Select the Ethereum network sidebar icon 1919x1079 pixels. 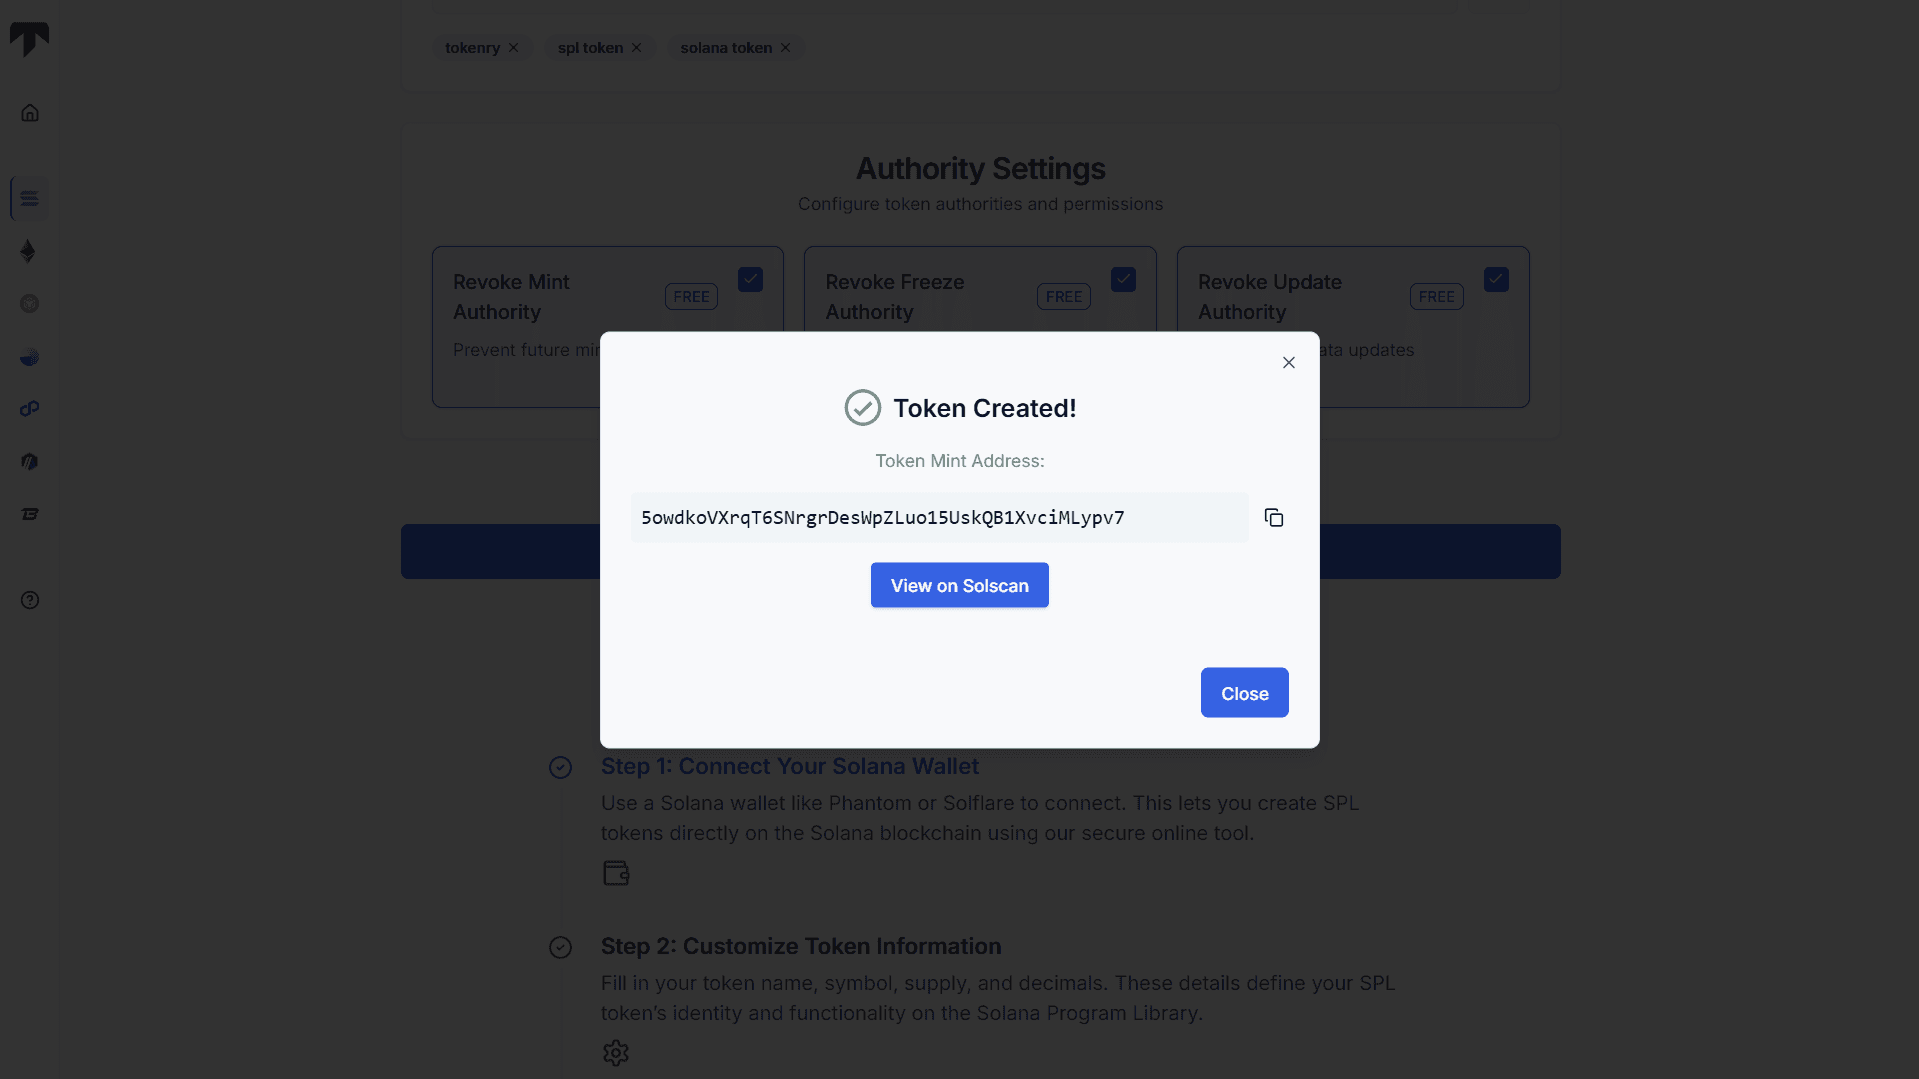(x=29, y=251)
